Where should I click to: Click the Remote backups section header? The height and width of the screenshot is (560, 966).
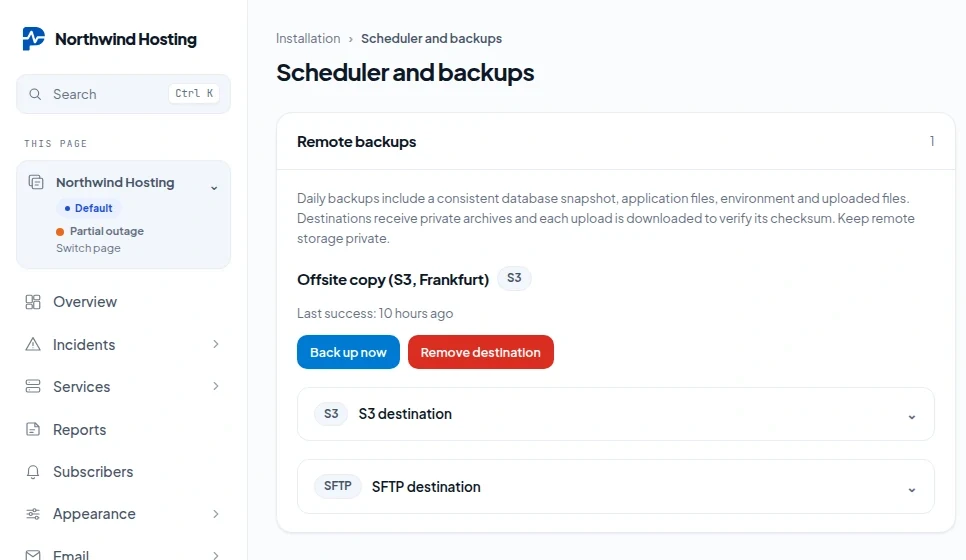[357, 142]
